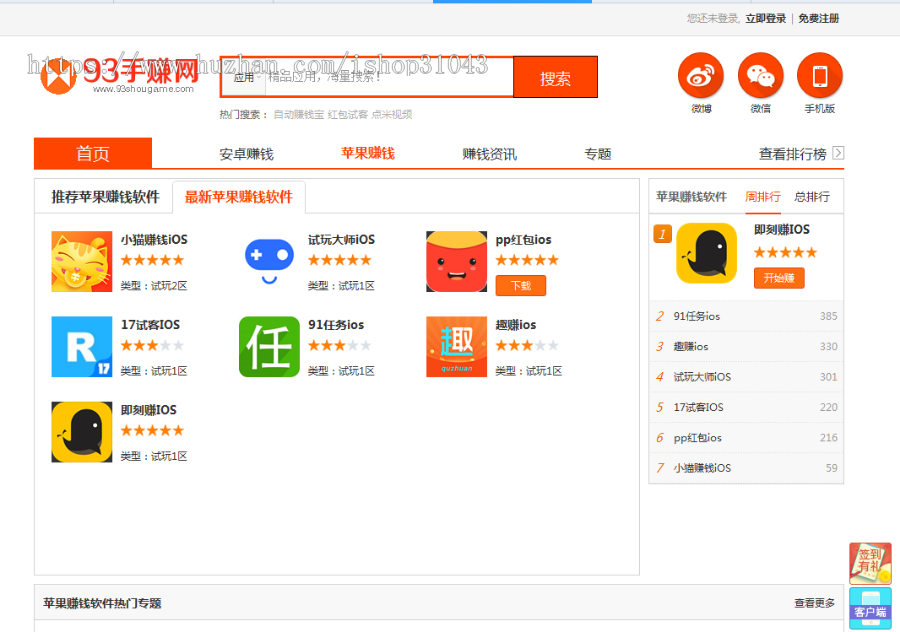Viewport: 900px width, 632px height.
Task: Click the 即刻赚IOS title in main list
Action: click(149, 410)
